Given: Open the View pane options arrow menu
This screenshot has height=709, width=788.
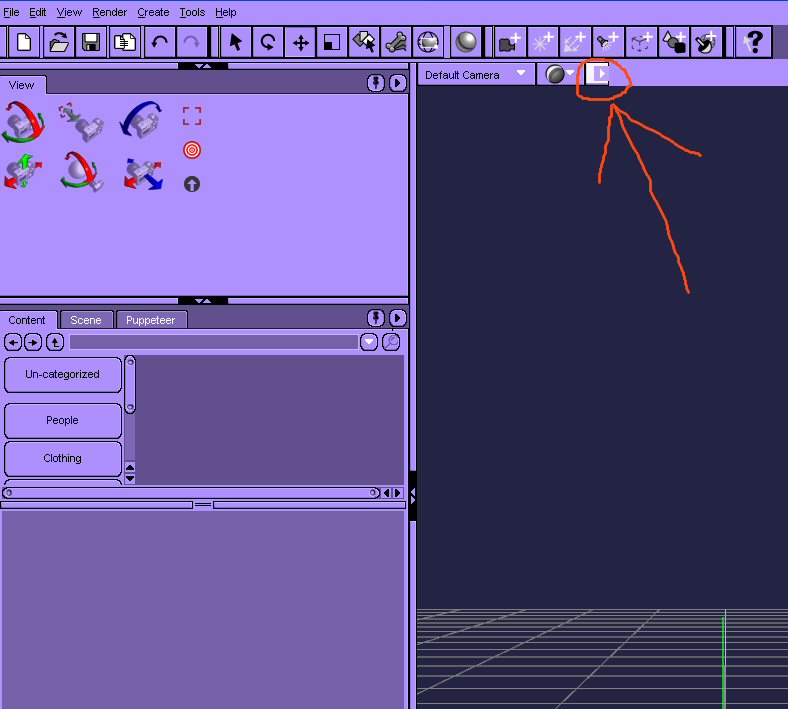Looking at the screenshot, I should click(398, 83).
